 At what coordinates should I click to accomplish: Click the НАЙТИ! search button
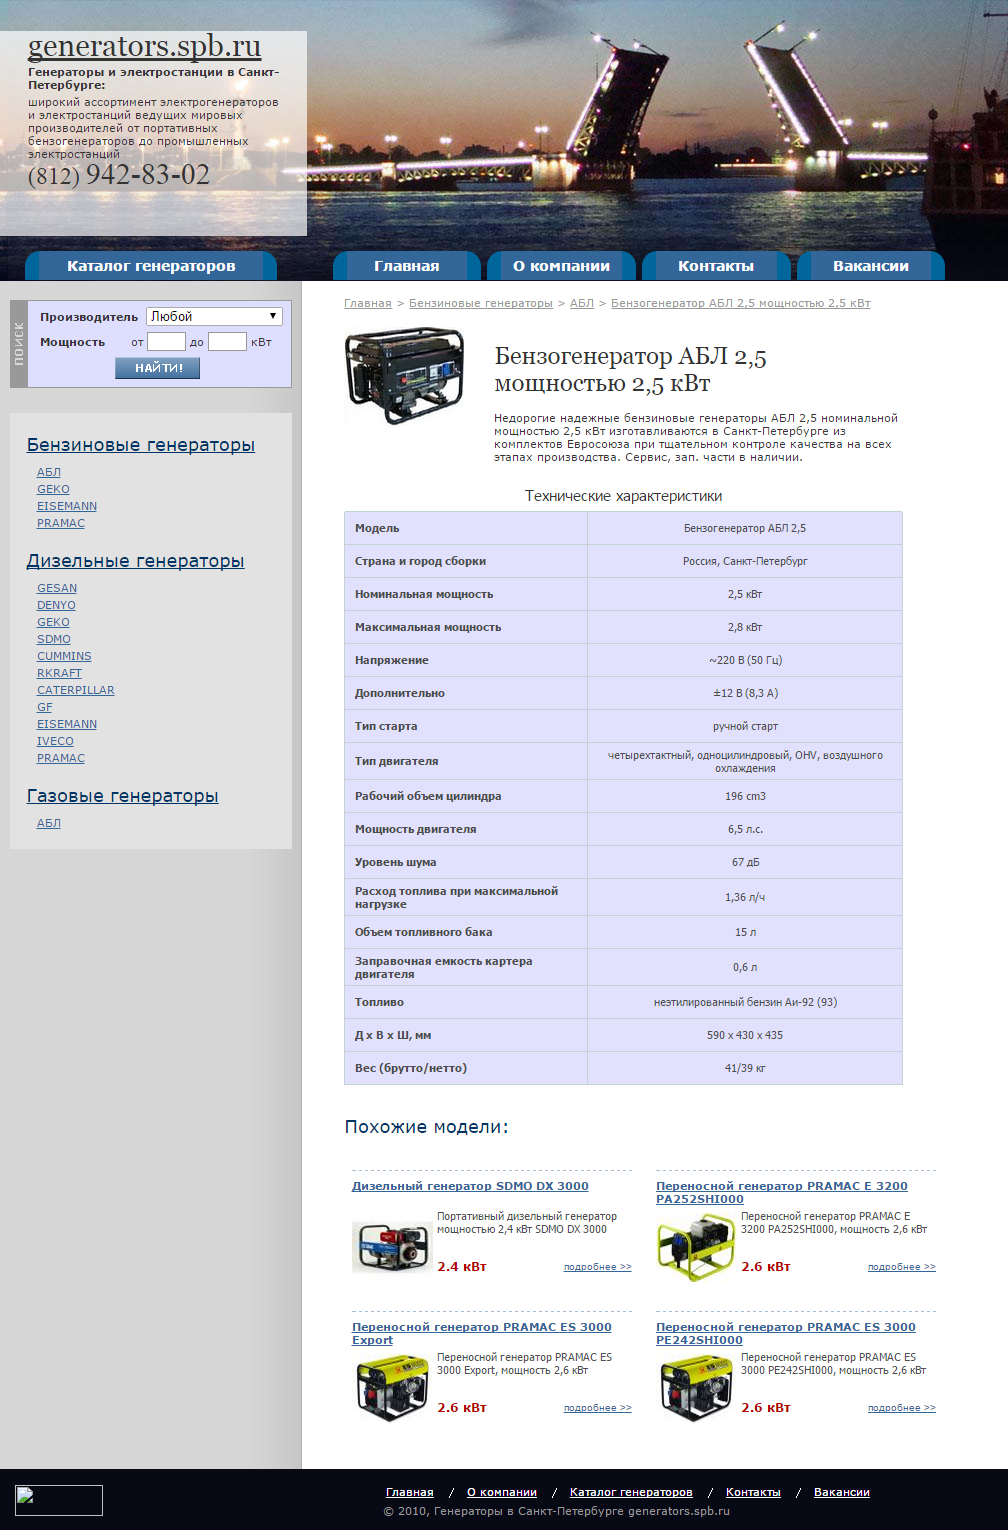tap(158, 368)
